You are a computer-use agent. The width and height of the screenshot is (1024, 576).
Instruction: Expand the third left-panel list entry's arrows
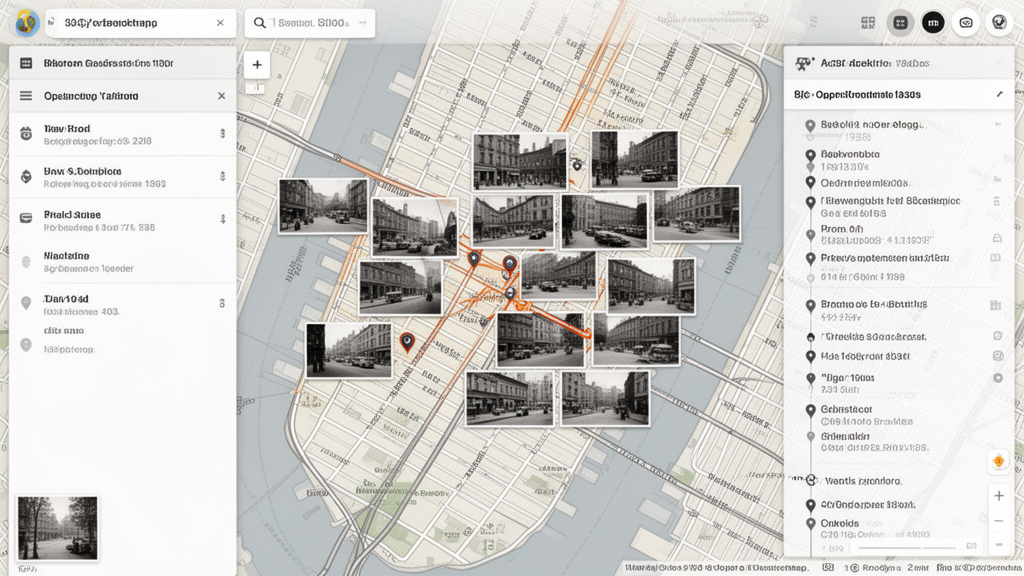[x=221, y=219]
